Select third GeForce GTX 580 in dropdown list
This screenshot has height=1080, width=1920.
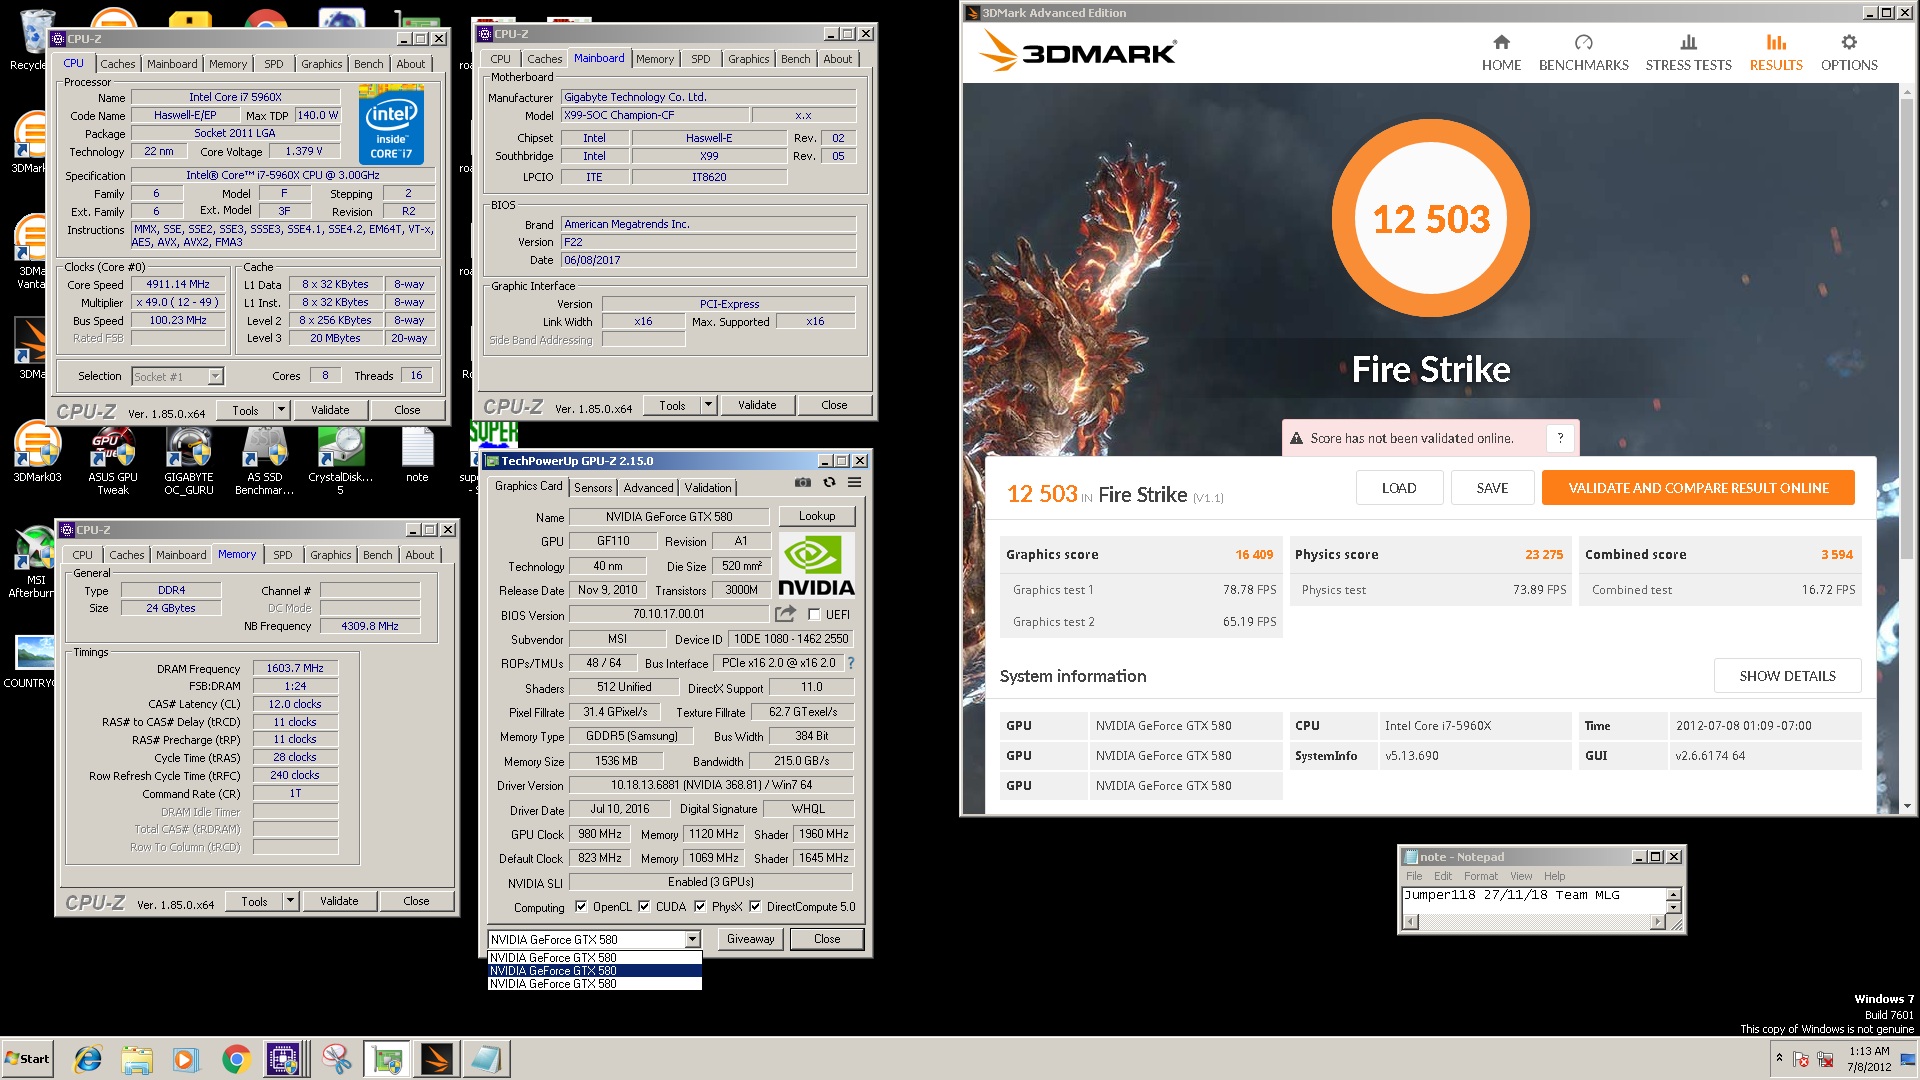[x=594, y=984]
